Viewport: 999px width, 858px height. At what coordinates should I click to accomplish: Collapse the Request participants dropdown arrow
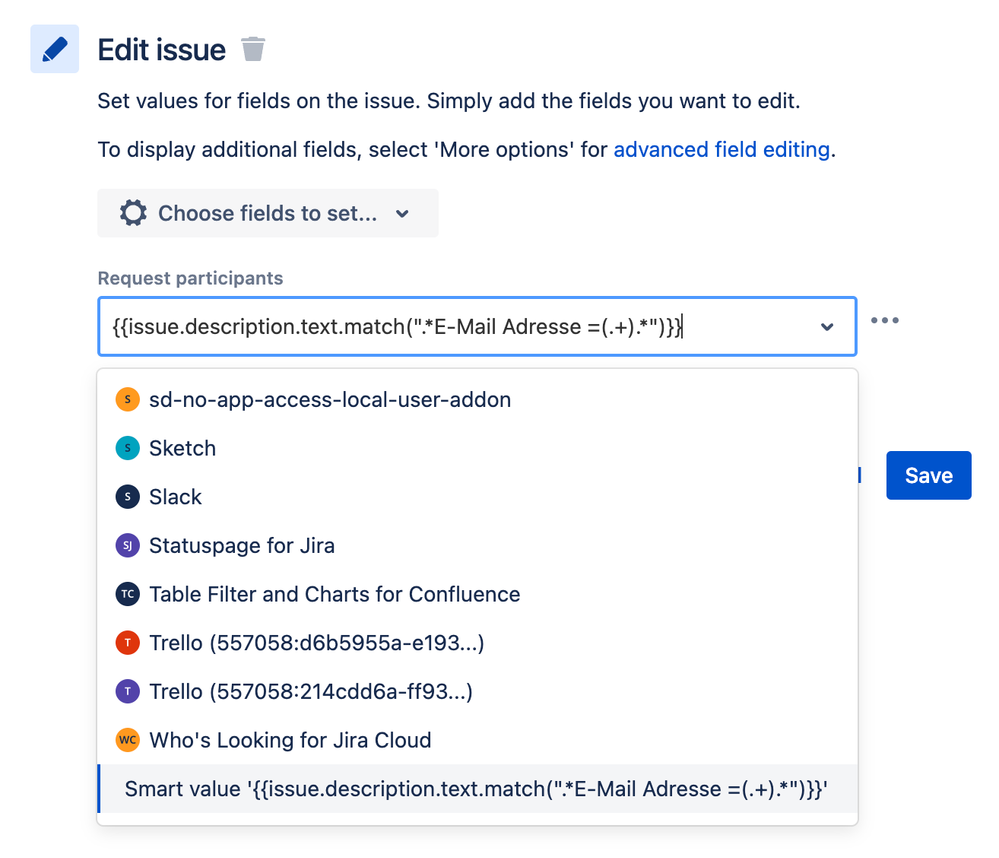coord(827,327)
